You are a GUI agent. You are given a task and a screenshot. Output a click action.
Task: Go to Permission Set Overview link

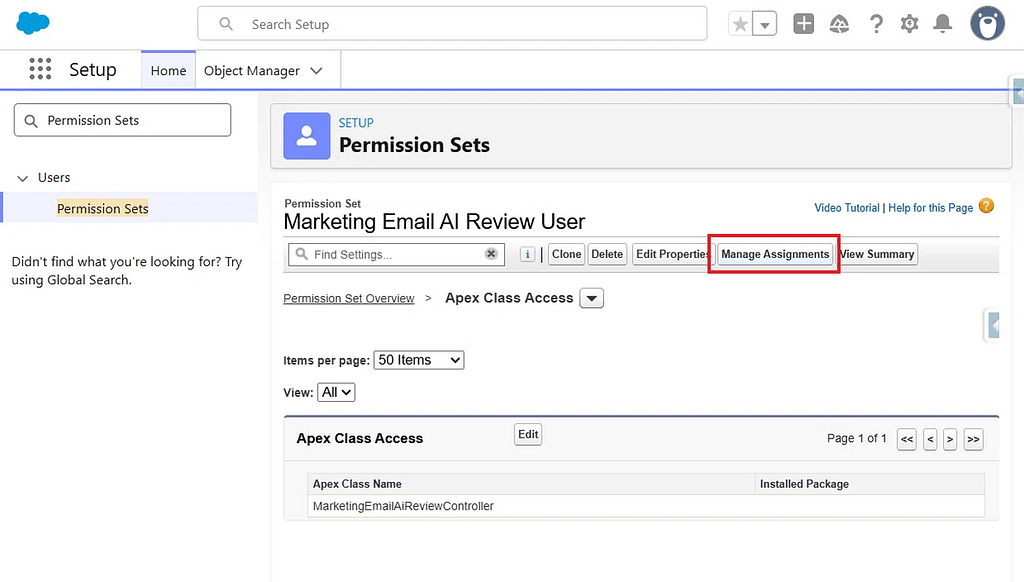[349, 299]
